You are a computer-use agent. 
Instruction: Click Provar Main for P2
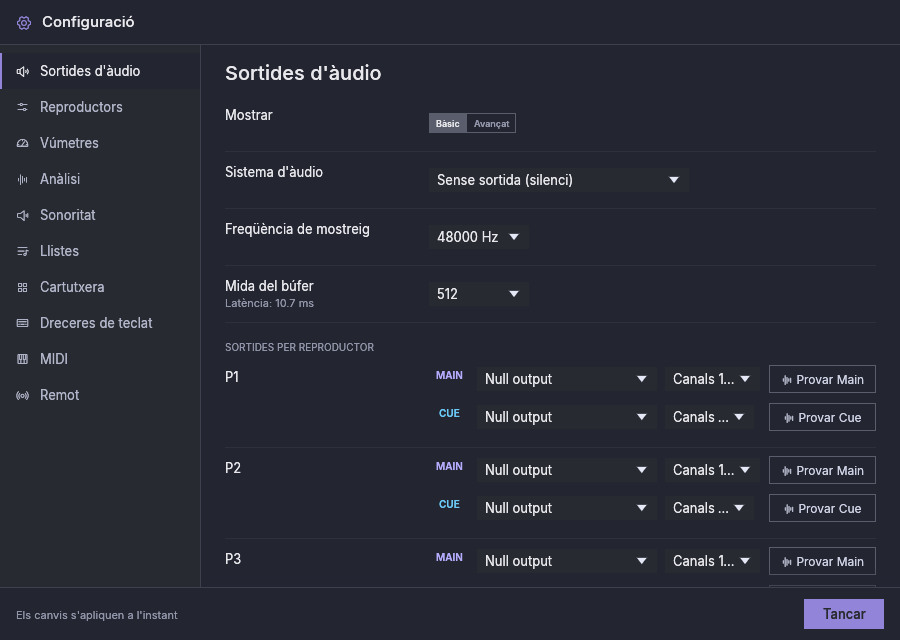coord(822,471)
